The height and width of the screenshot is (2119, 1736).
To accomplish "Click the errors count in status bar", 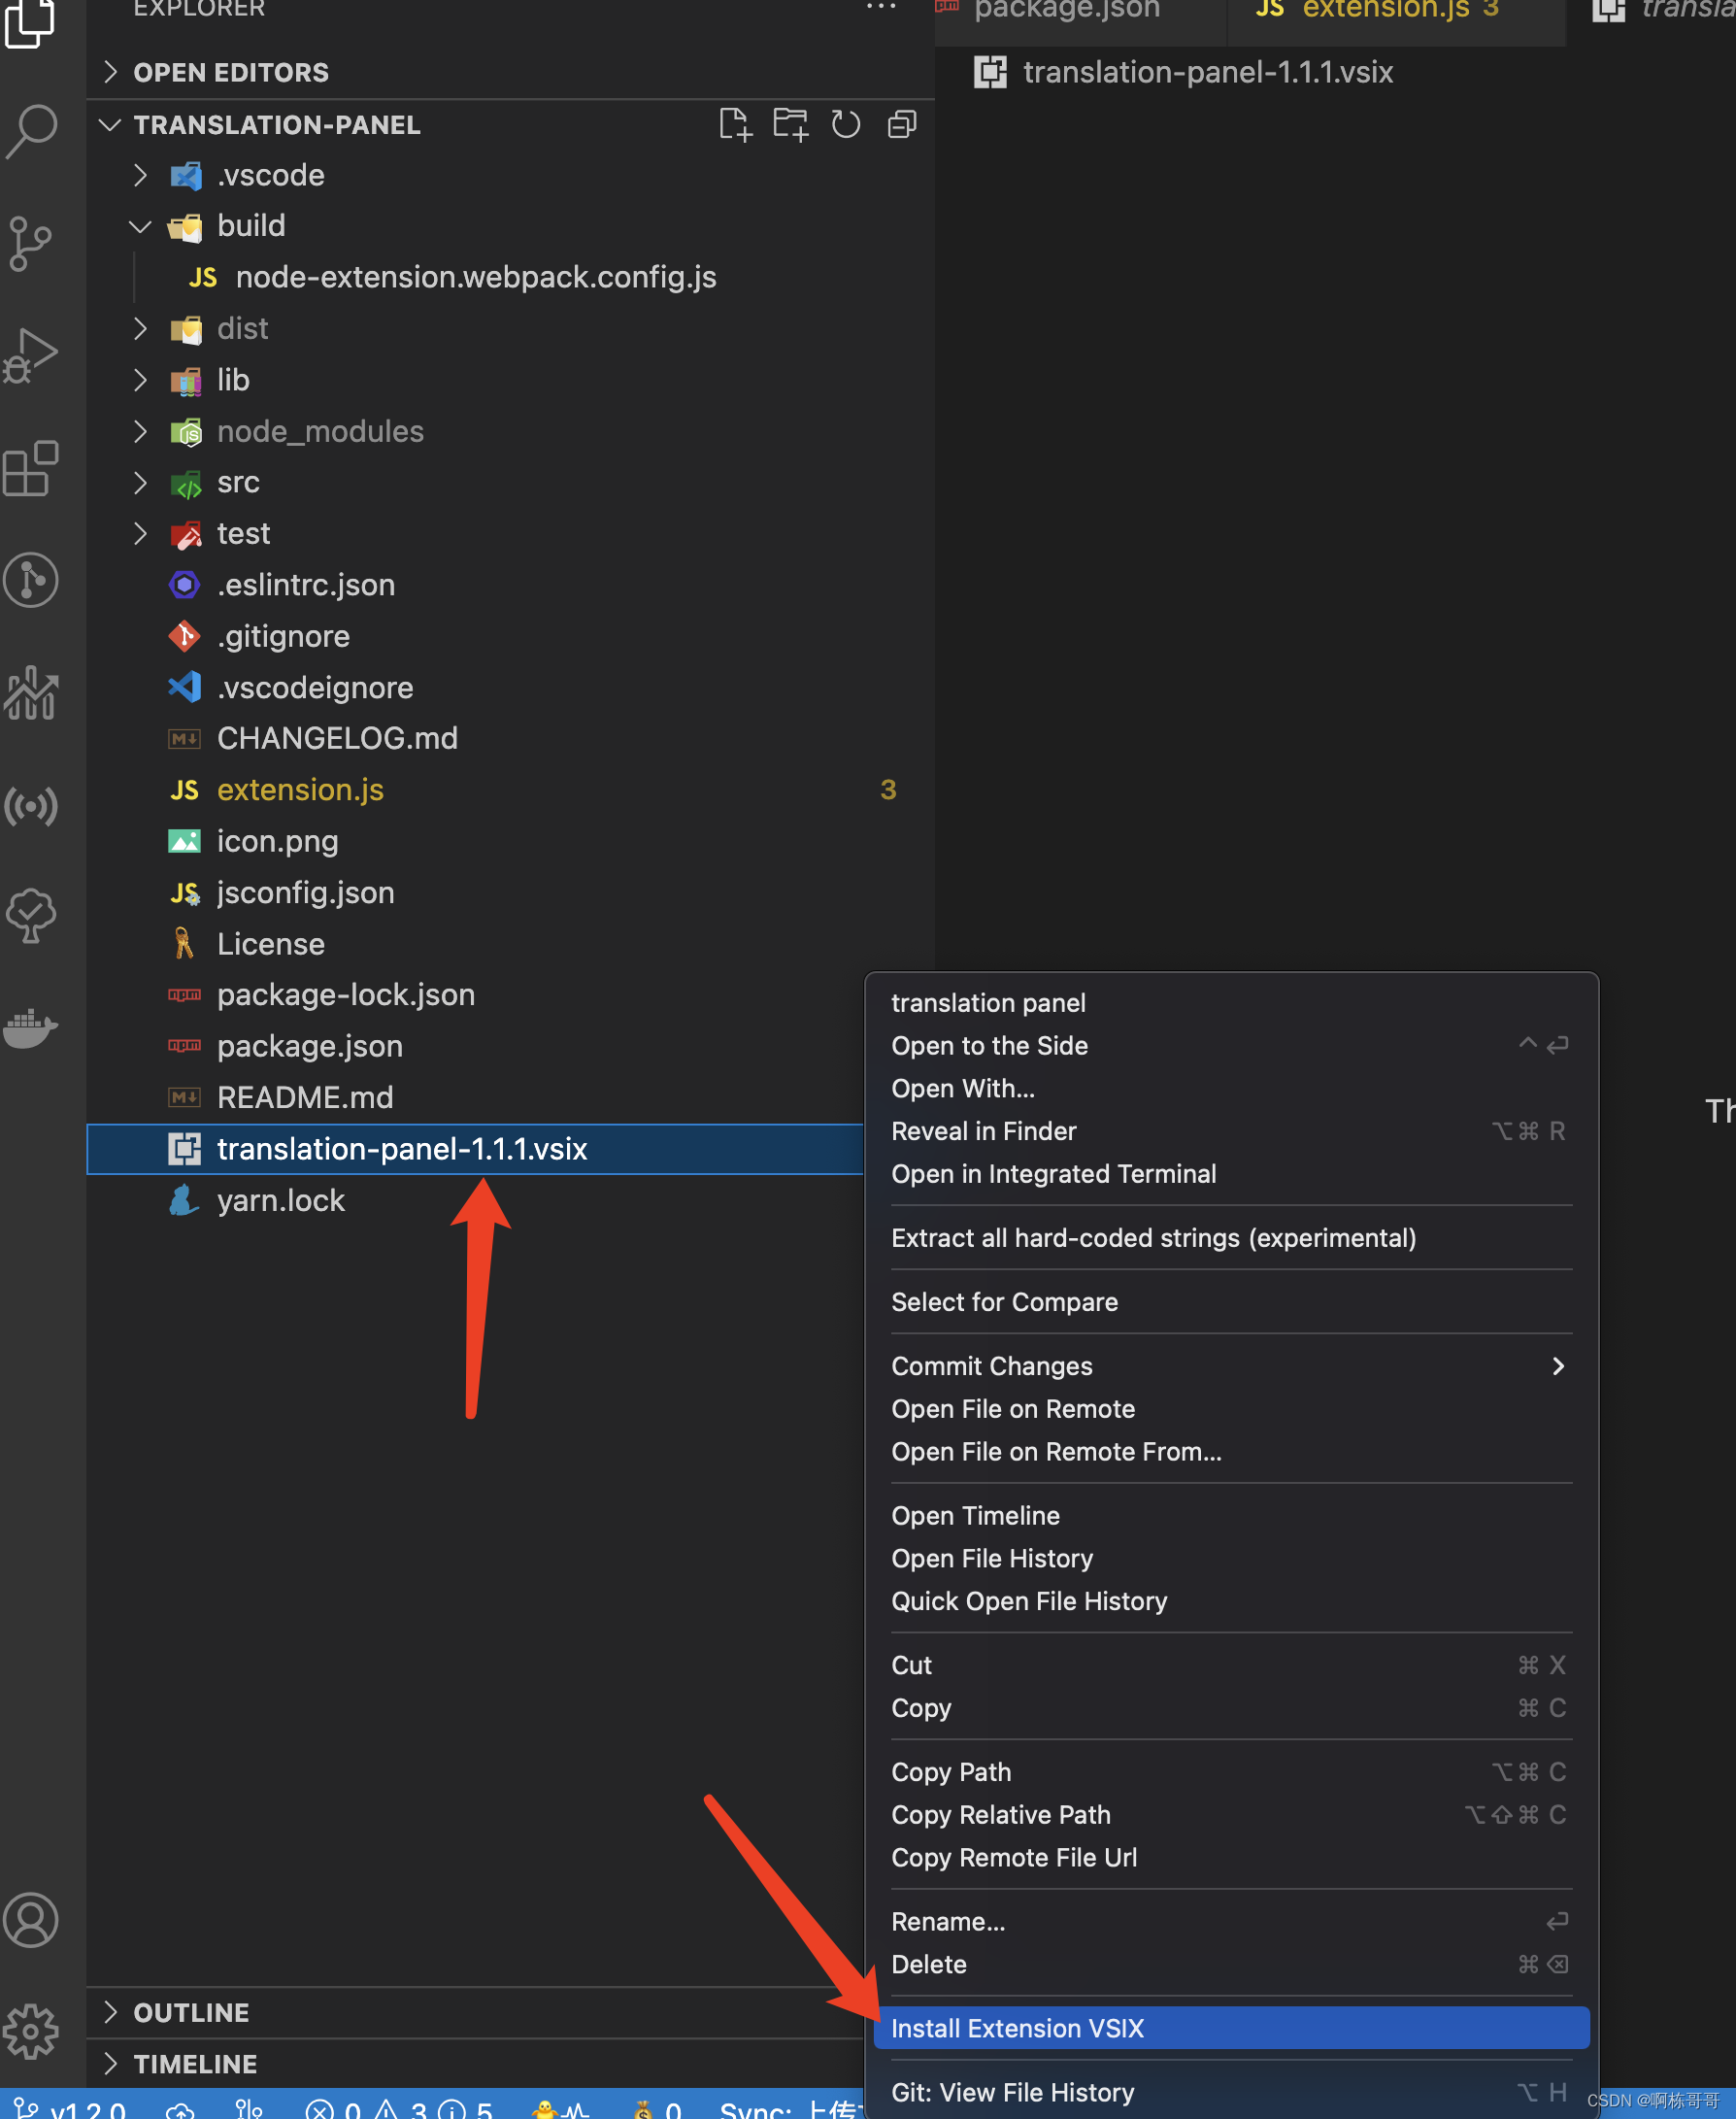I will click(334, 2109).
